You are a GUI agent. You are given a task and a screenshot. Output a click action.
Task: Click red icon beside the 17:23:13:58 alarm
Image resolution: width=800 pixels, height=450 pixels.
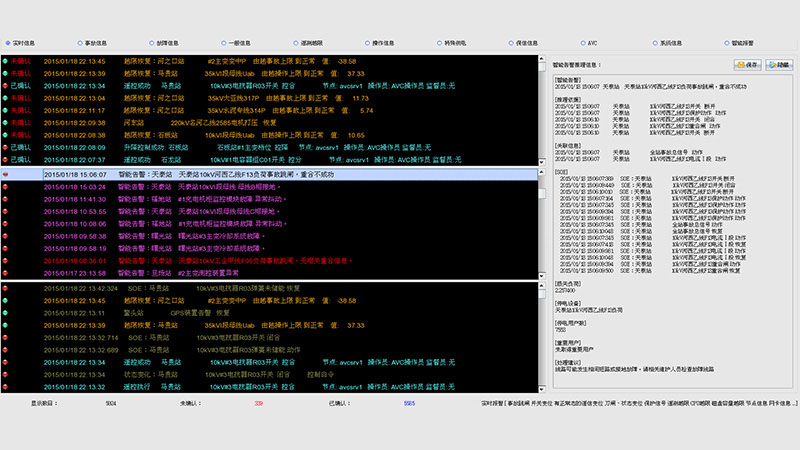pos(5,273)
